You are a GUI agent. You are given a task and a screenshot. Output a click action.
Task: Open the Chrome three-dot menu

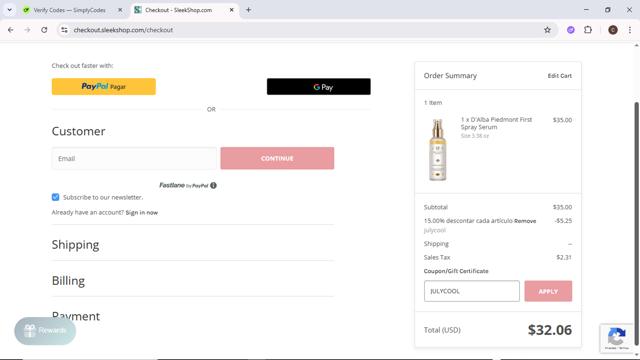pos(630,30)
